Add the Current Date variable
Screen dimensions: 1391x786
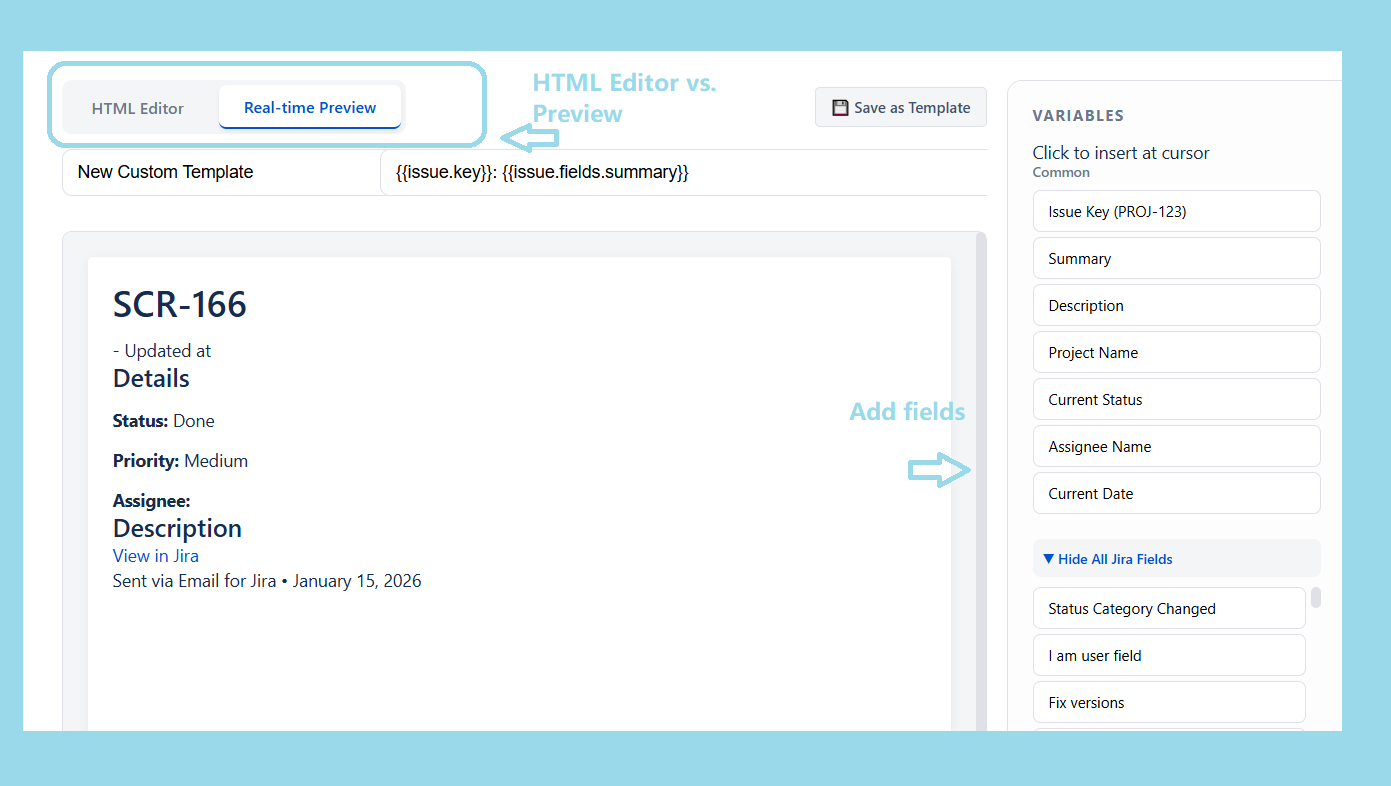pyautogui.click(x=1176, y=493)
